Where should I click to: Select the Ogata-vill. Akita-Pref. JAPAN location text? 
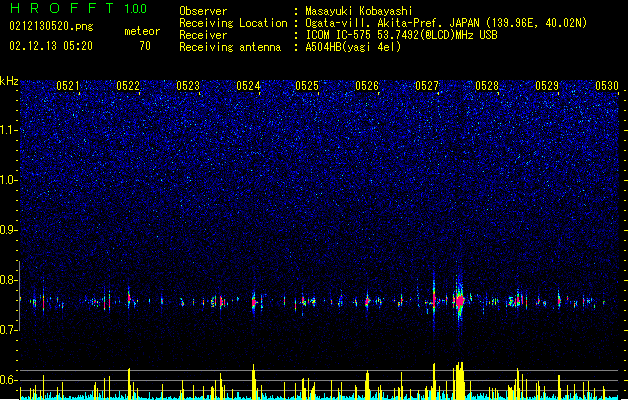[x=446, y=23]
